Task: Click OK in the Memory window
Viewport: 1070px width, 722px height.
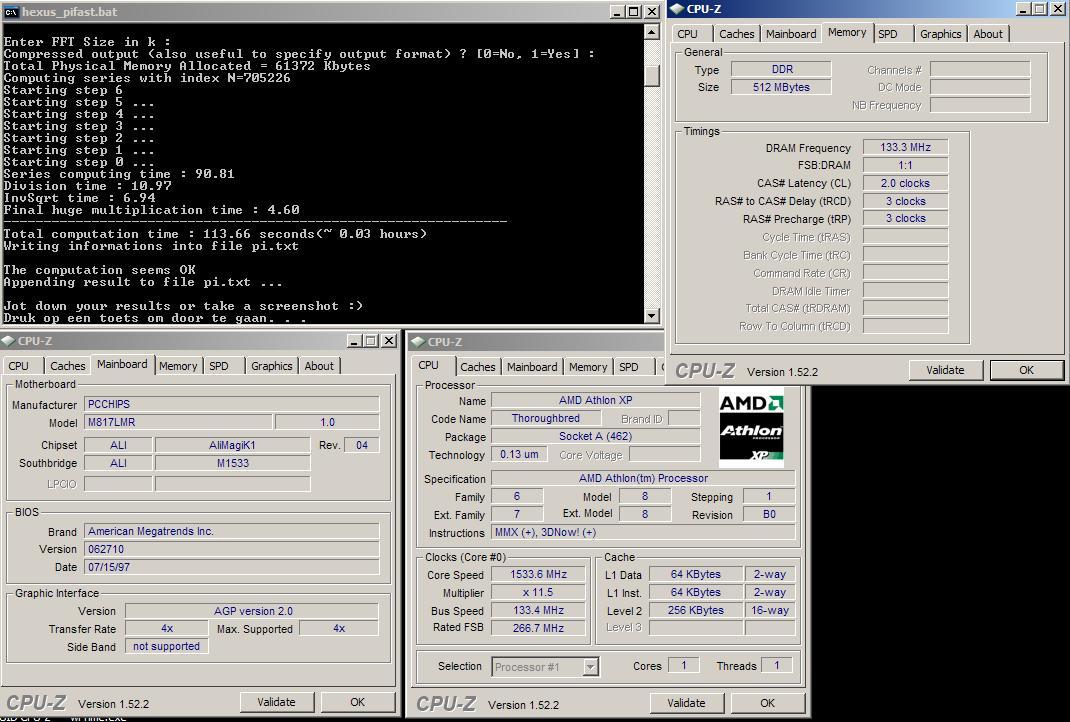Action: point(1026,370)
